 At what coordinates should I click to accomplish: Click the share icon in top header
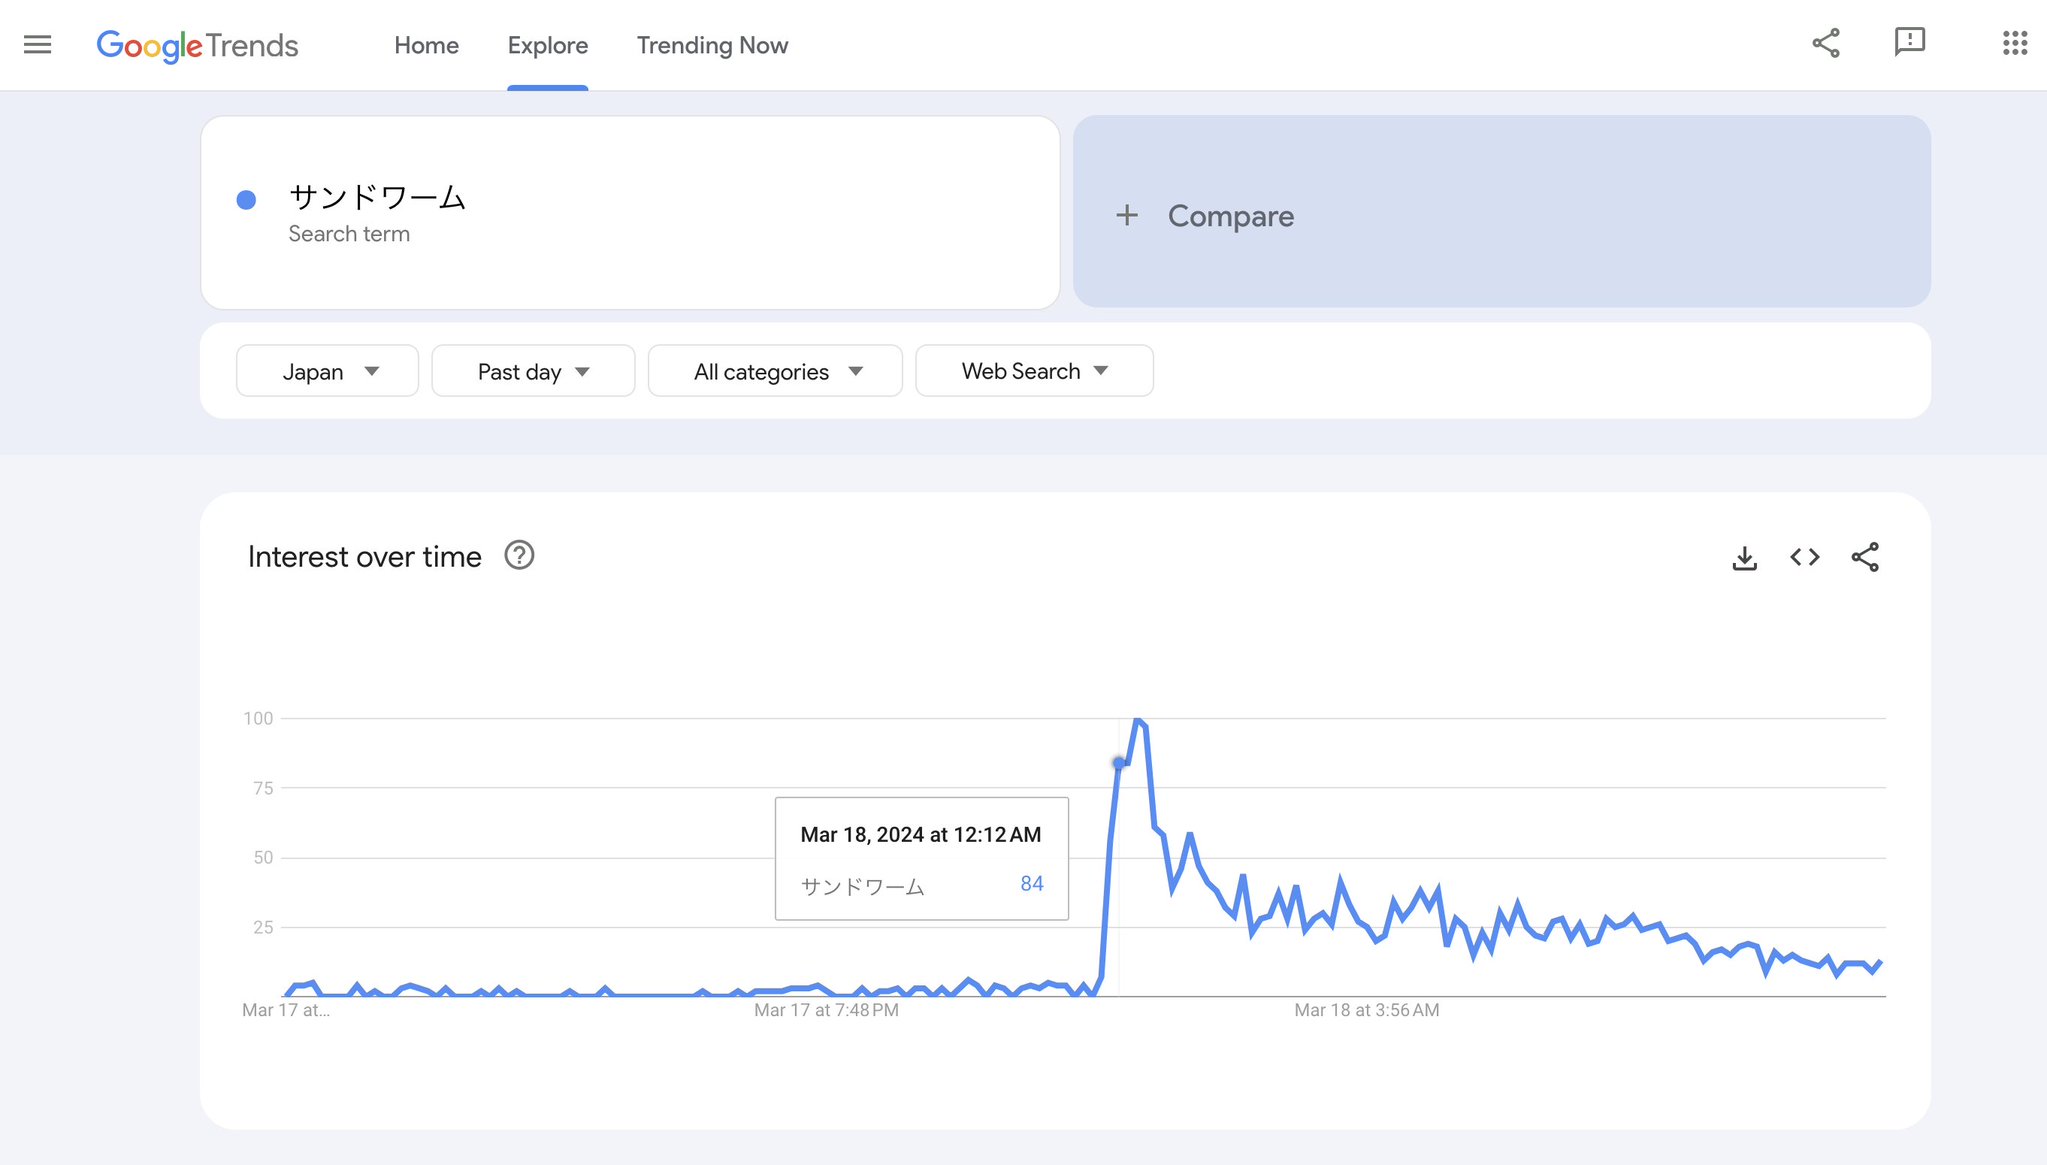1825,43
